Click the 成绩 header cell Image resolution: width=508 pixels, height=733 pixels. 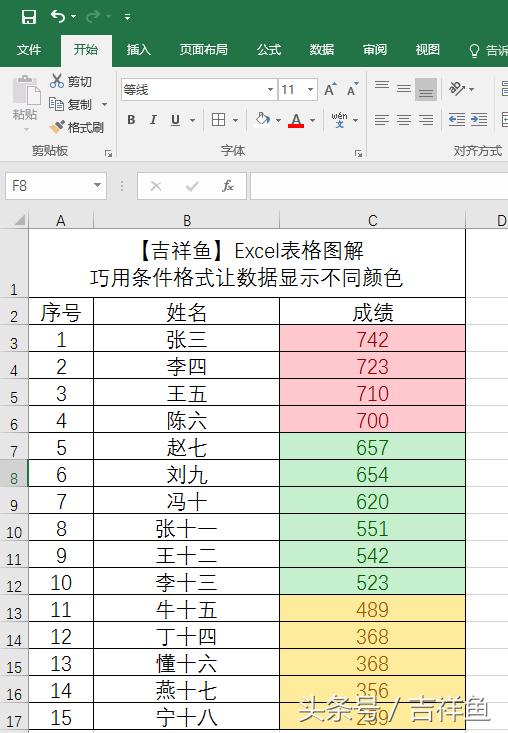click(372, 311)
